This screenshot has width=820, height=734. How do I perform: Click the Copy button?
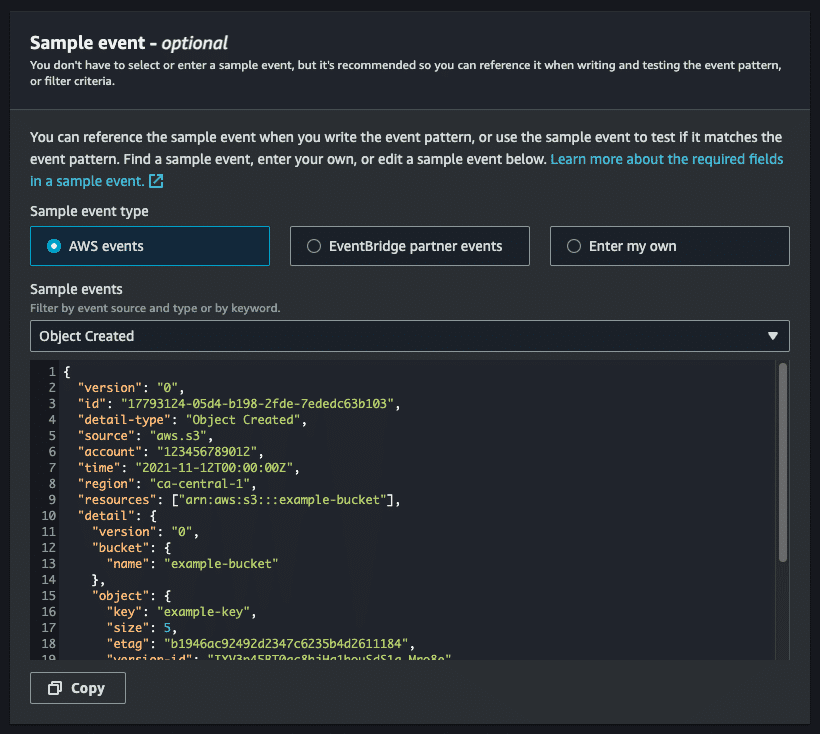77,688
